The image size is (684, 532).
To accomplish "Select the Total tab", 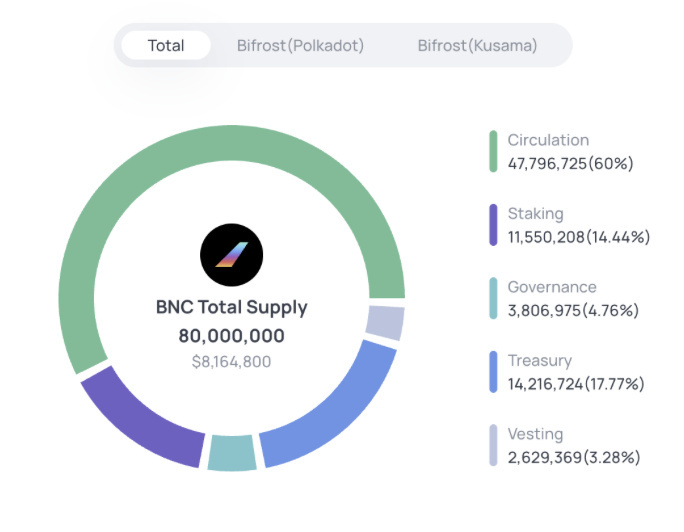I will pyautogui.click(x=166, y=45).
